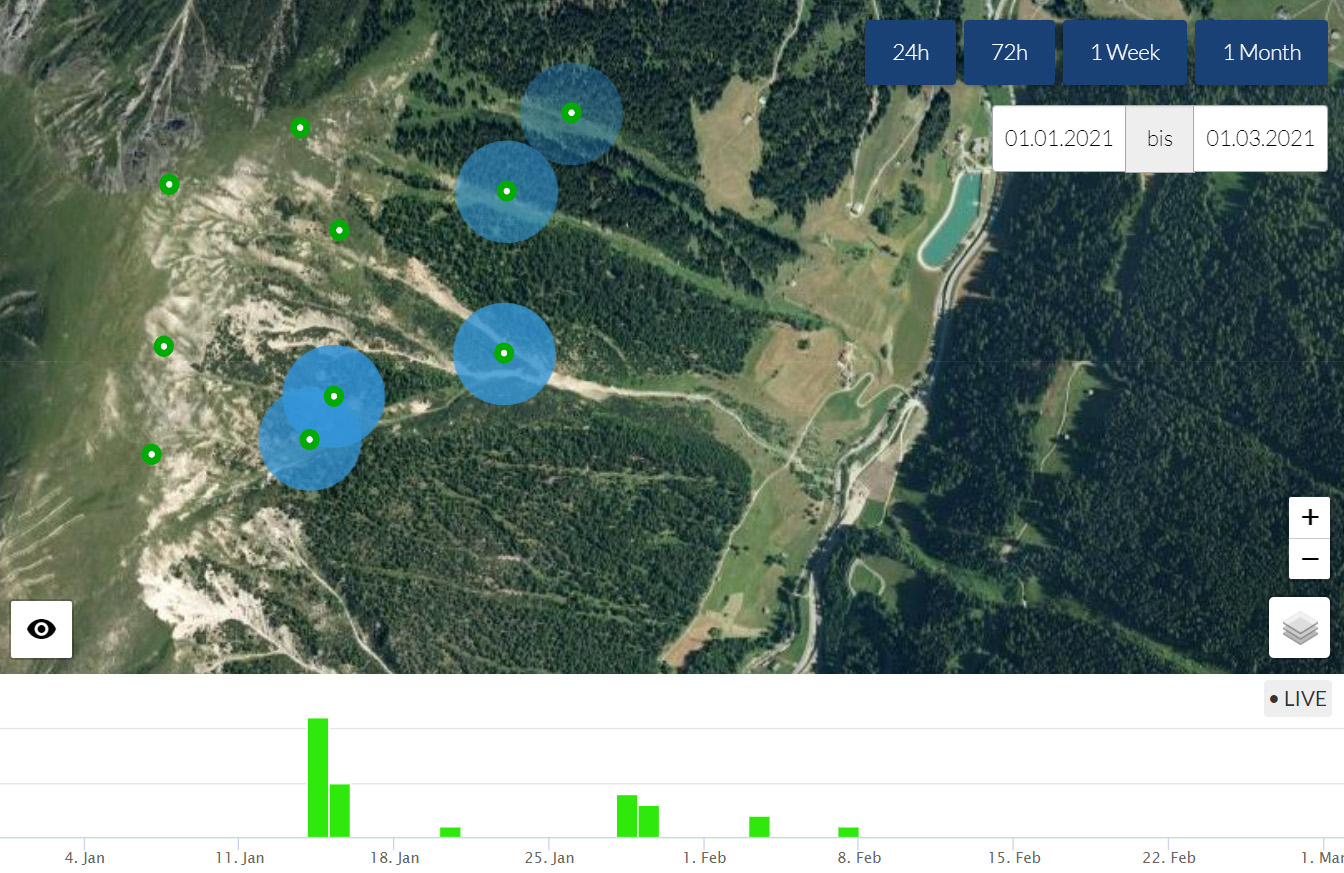This screenshot has height=873, width=1344.
Task: Select the 1 Week time range
Action: coord(1125,52)
